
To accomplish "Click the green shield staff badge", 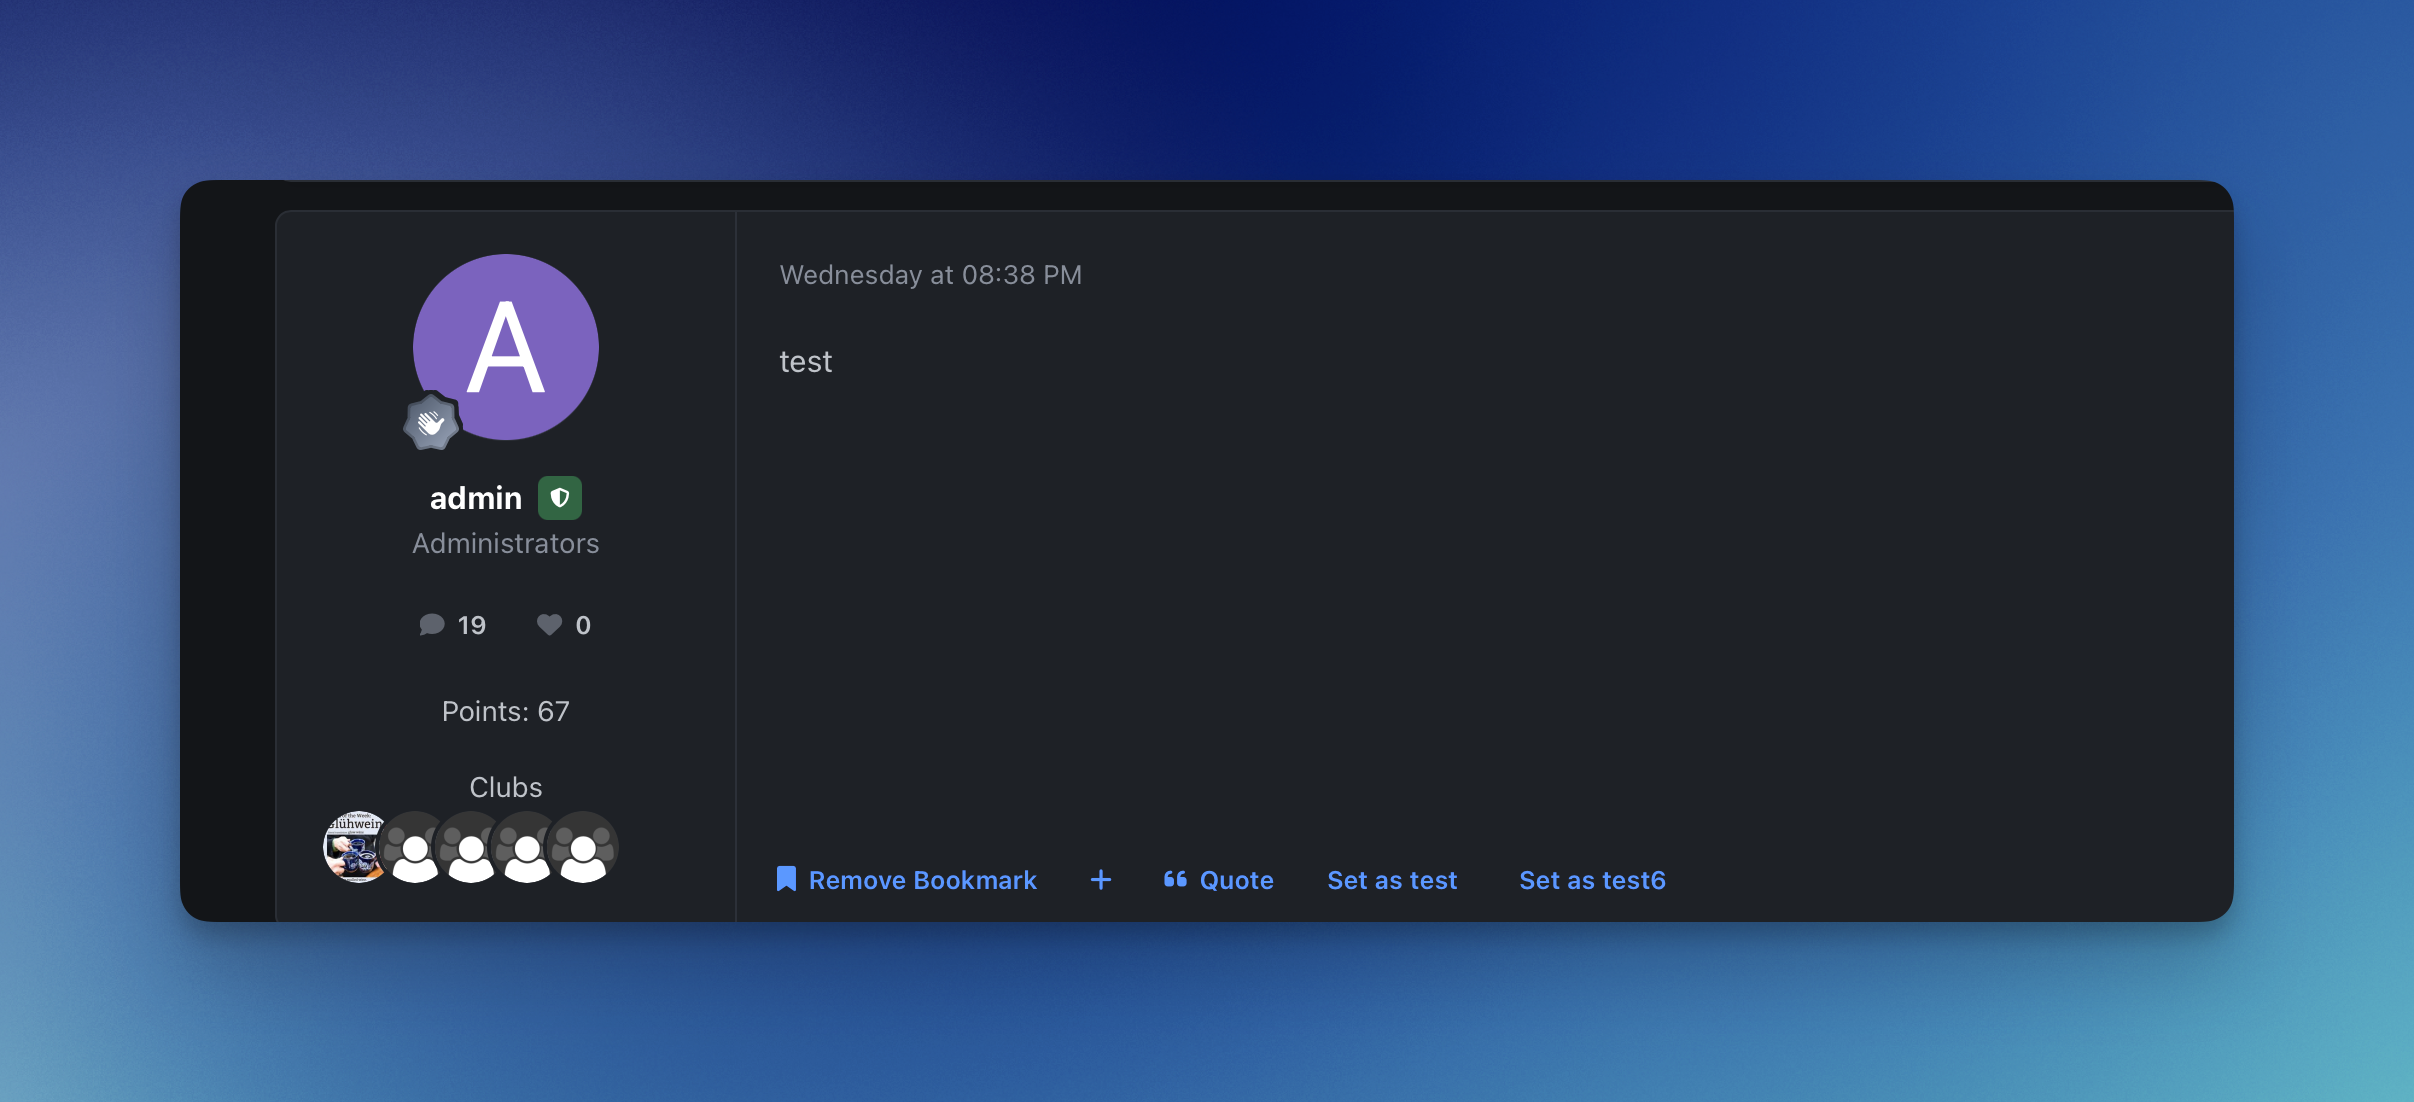I will point(560,498).
